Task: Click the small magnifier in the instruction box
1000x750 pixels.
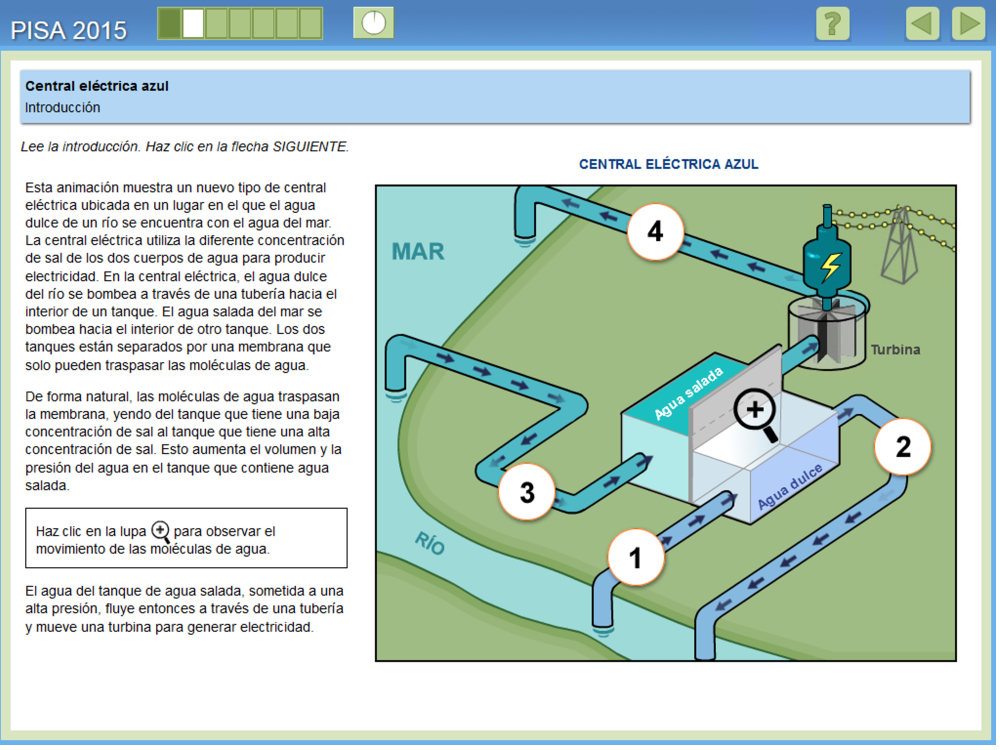Action: (x=160, y=530)
